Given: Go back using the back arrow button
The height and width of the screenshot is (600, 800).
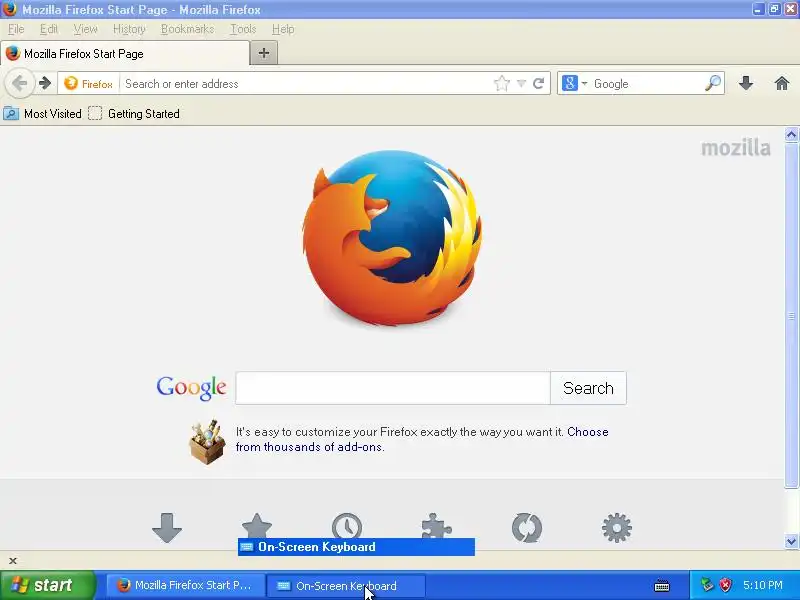Looking at the screenshot, I should (x=19, y=83).
